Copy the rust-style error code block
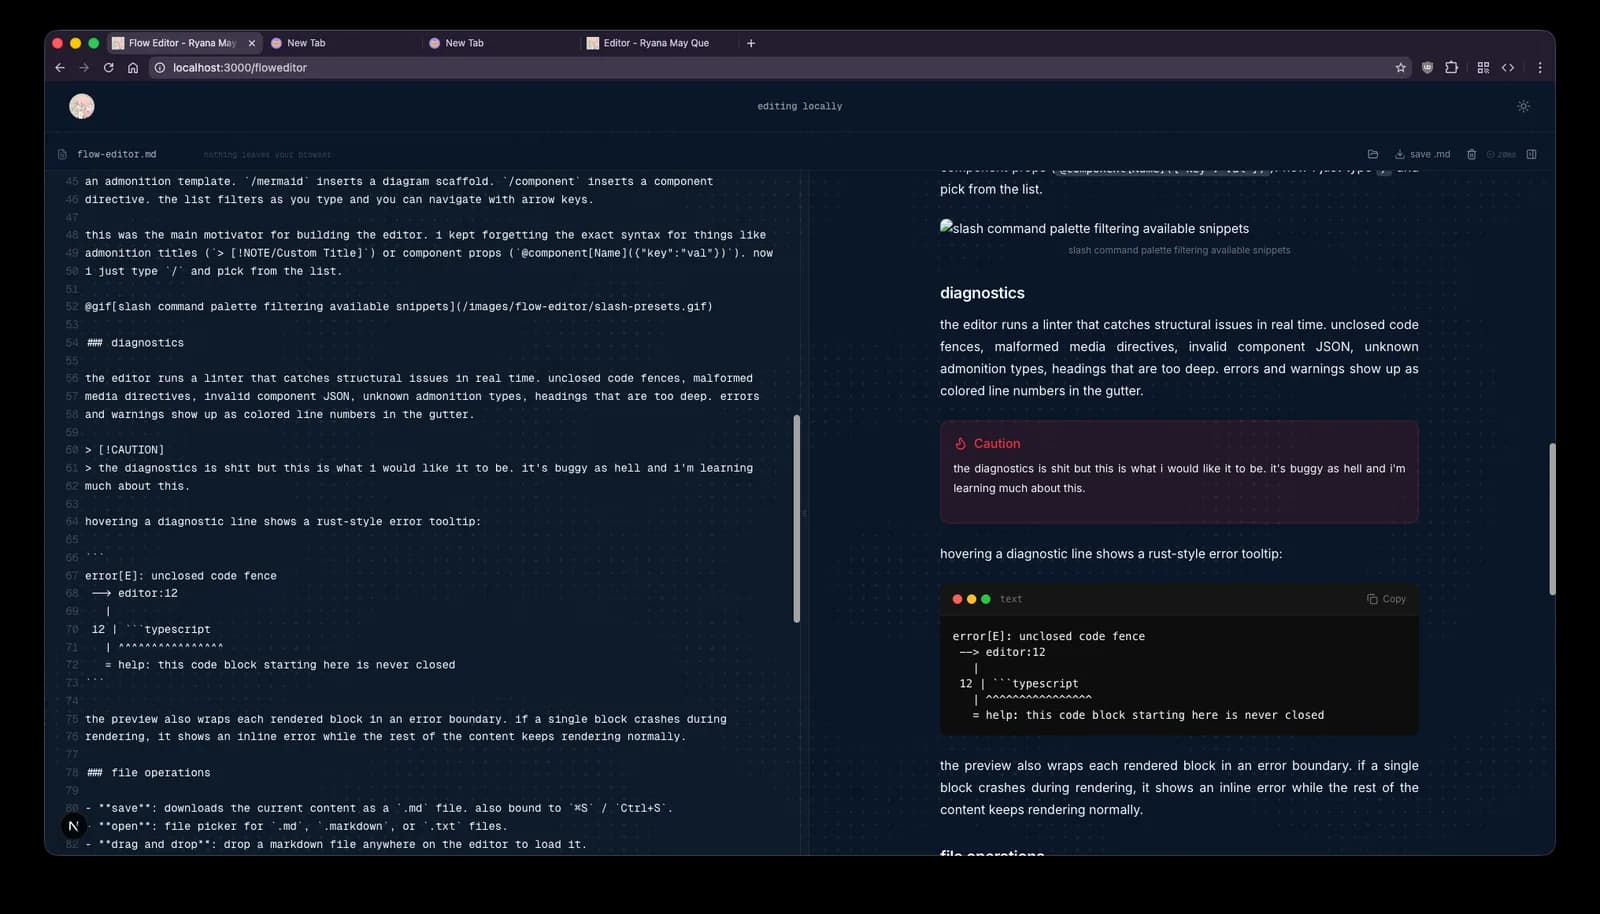This screenshot has width=1600, height=914. pyautogui.click(x=1386, y=599)
